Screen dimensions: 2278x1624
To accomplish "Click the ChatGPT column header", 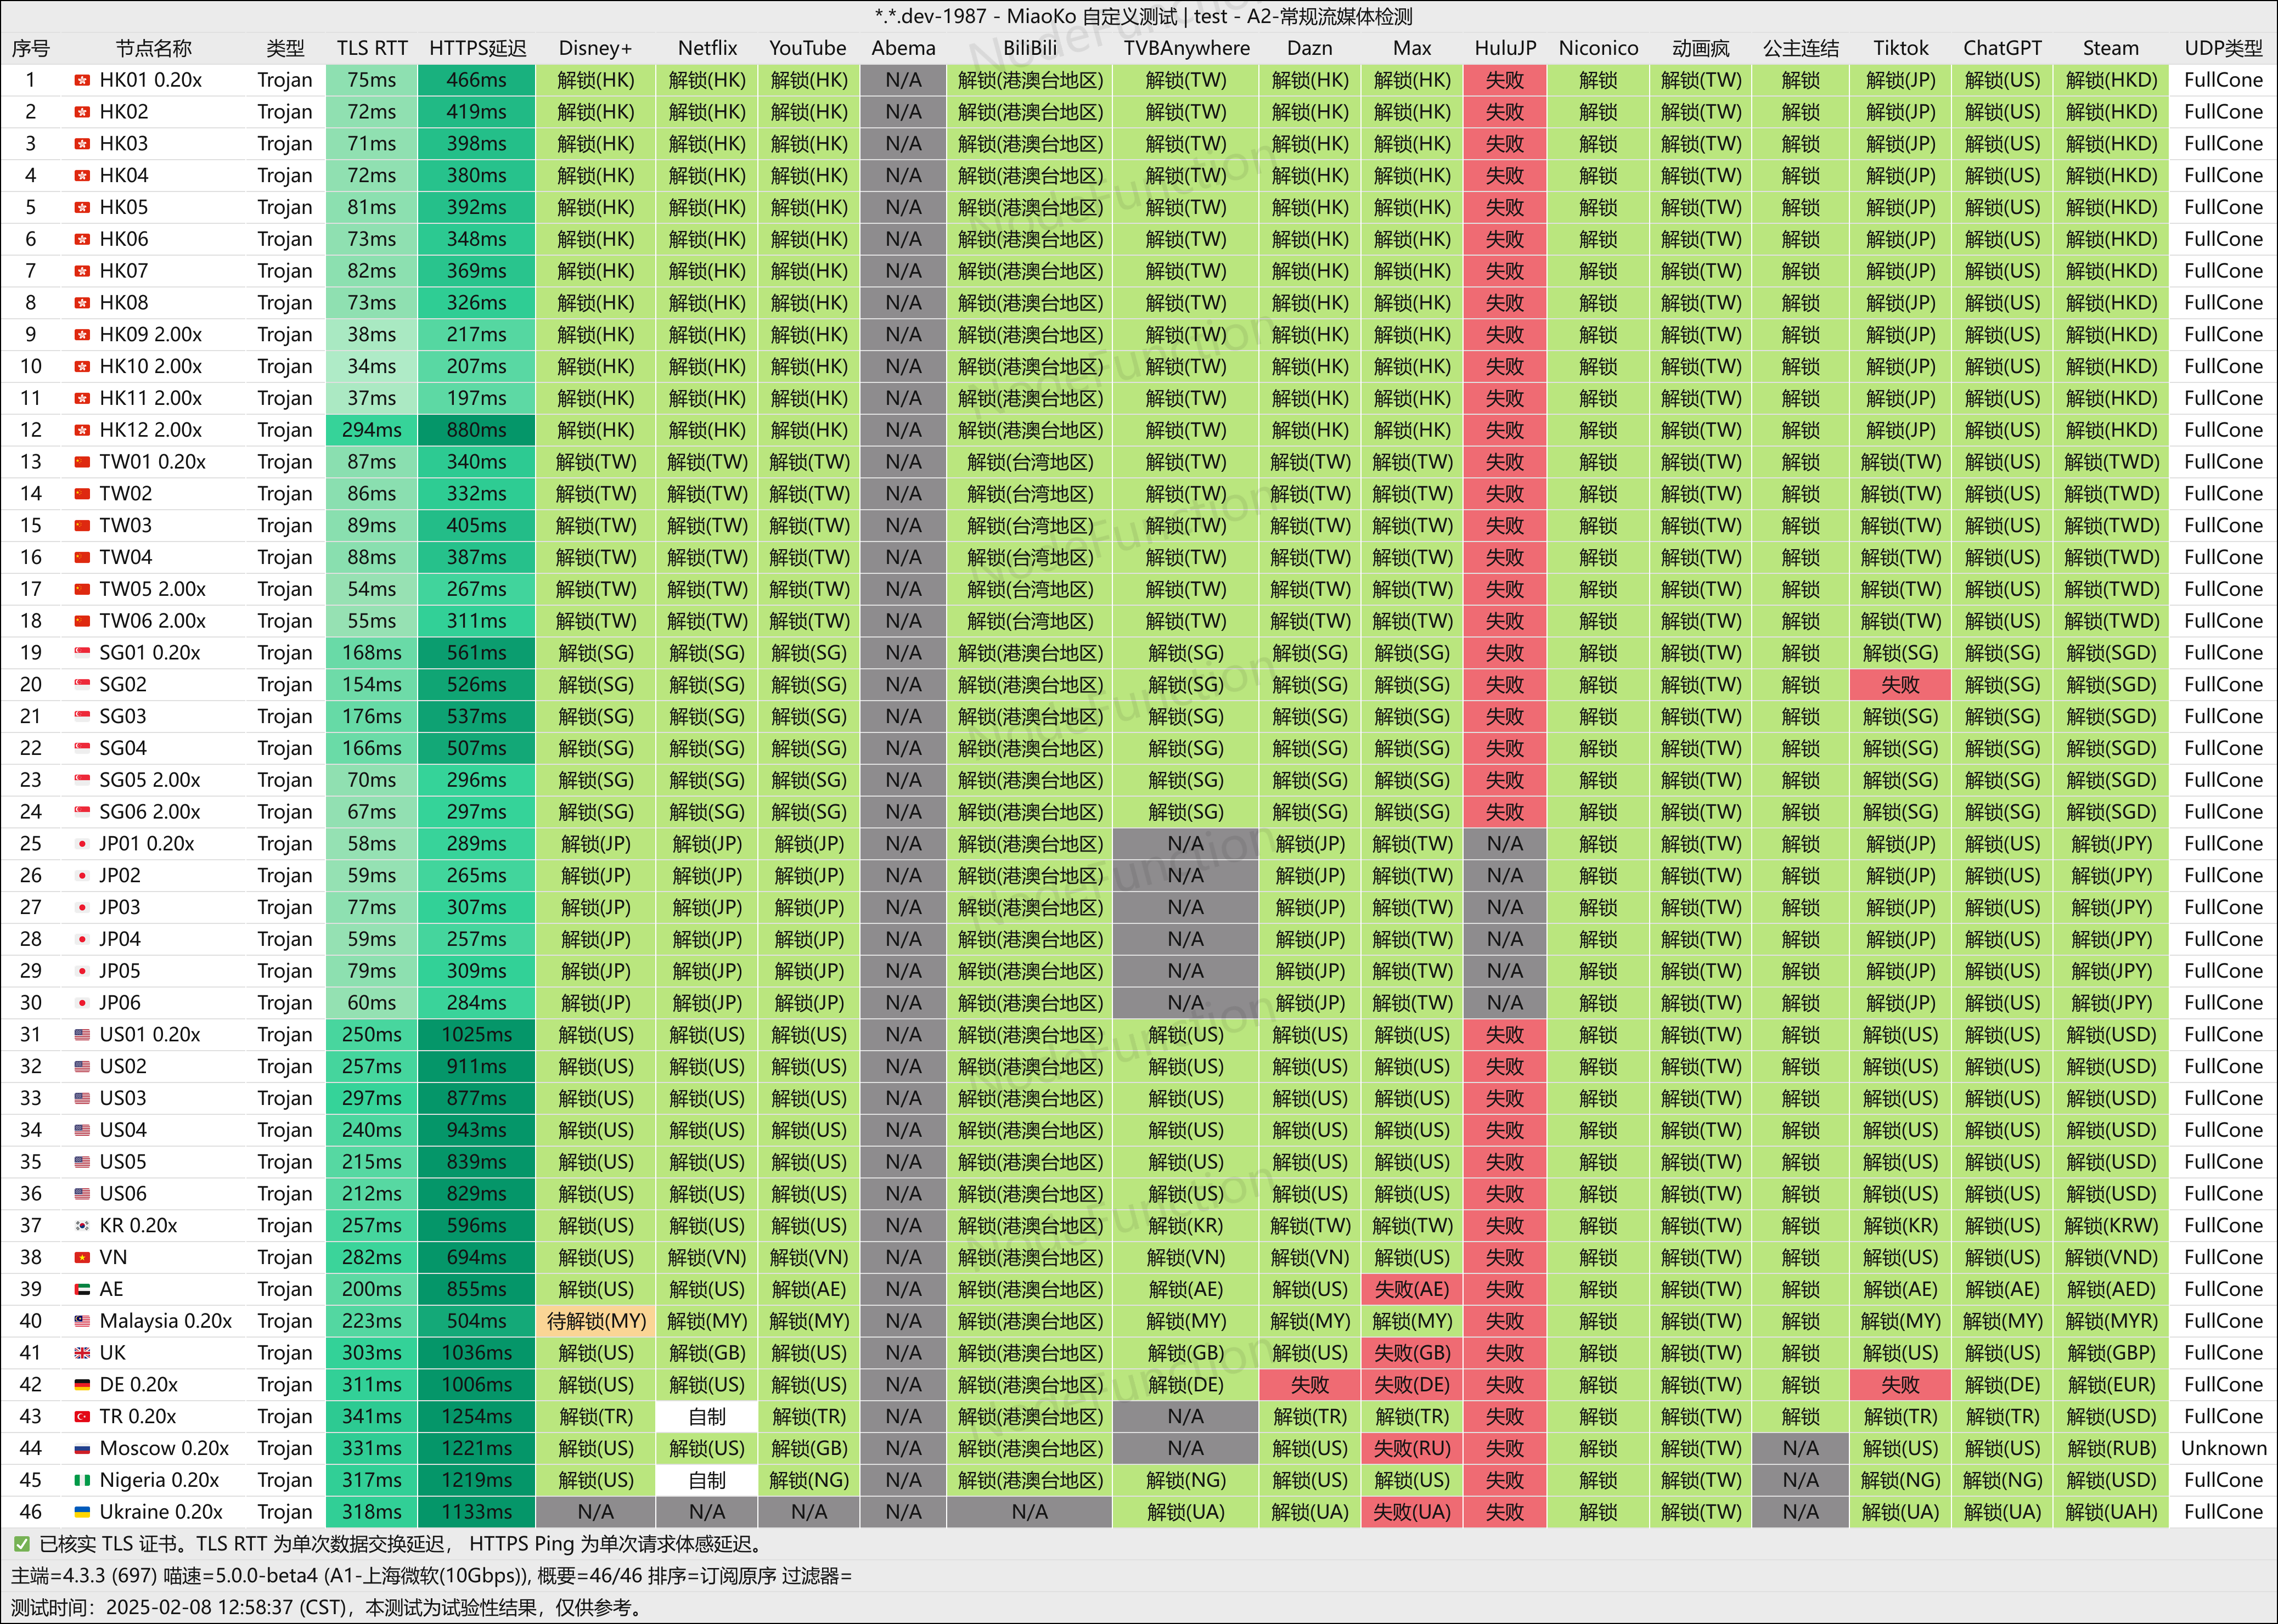I will (x=2002, y=48).
